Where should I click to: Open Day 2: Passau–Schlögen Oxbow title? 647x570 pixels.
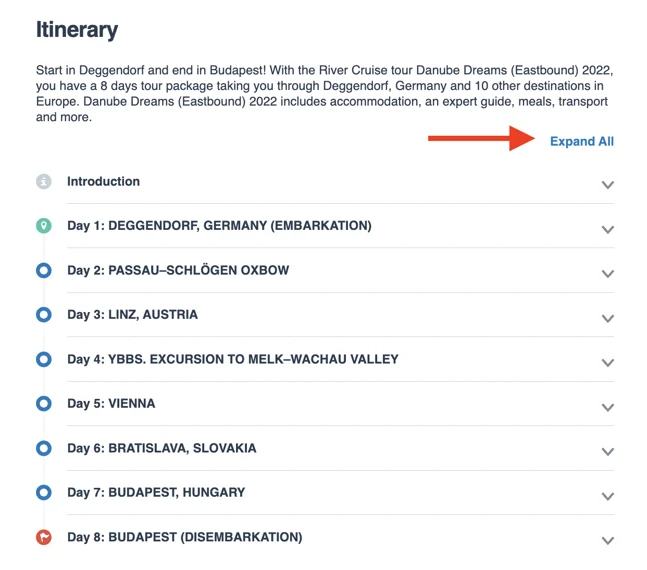(x=178, y=270)
